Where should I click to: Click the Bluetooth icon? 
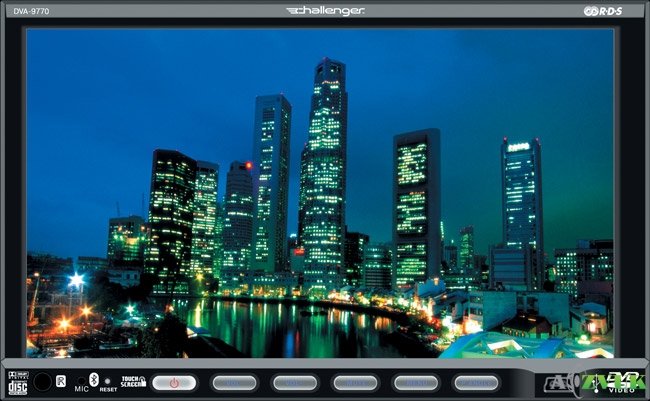(93, 378)
